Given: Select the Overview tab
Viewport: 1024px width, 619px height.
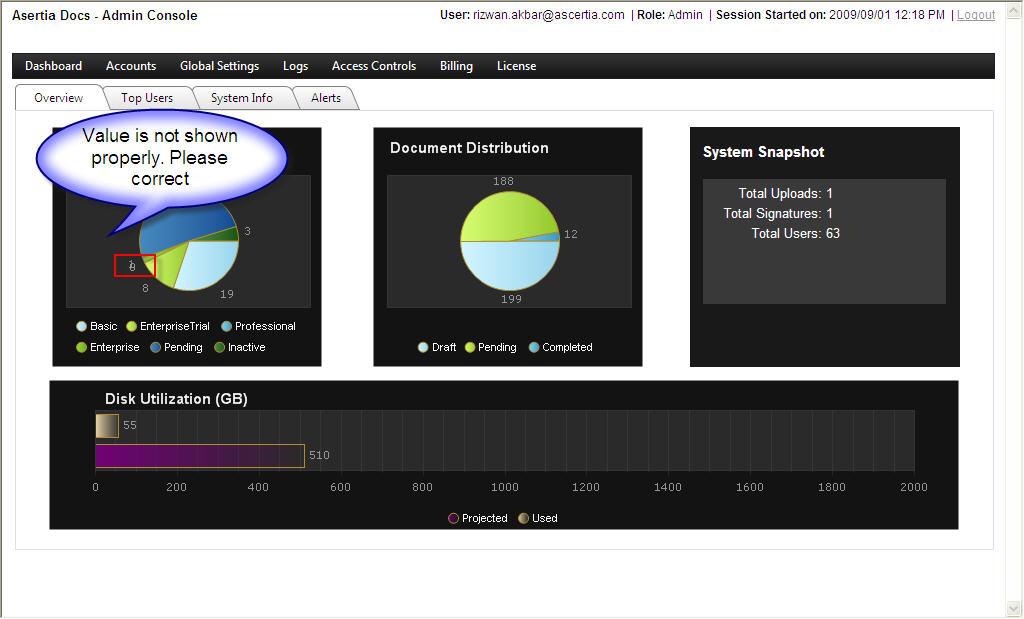Looking at the screenshot, I should (59, 98).
